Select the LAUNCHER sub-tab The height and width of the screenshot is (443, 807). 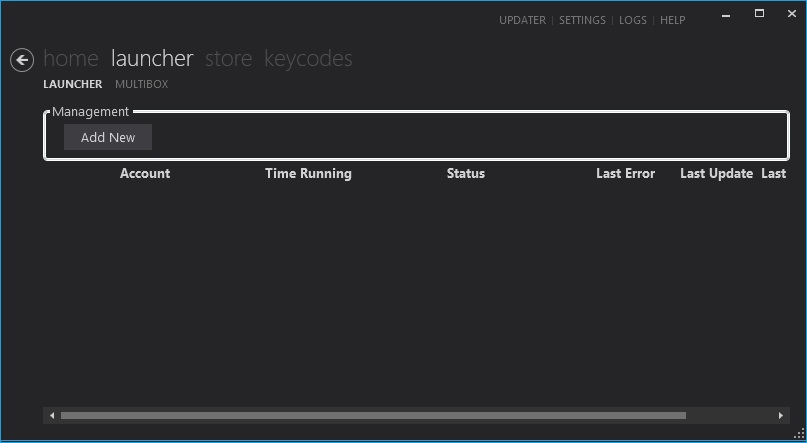72,84
